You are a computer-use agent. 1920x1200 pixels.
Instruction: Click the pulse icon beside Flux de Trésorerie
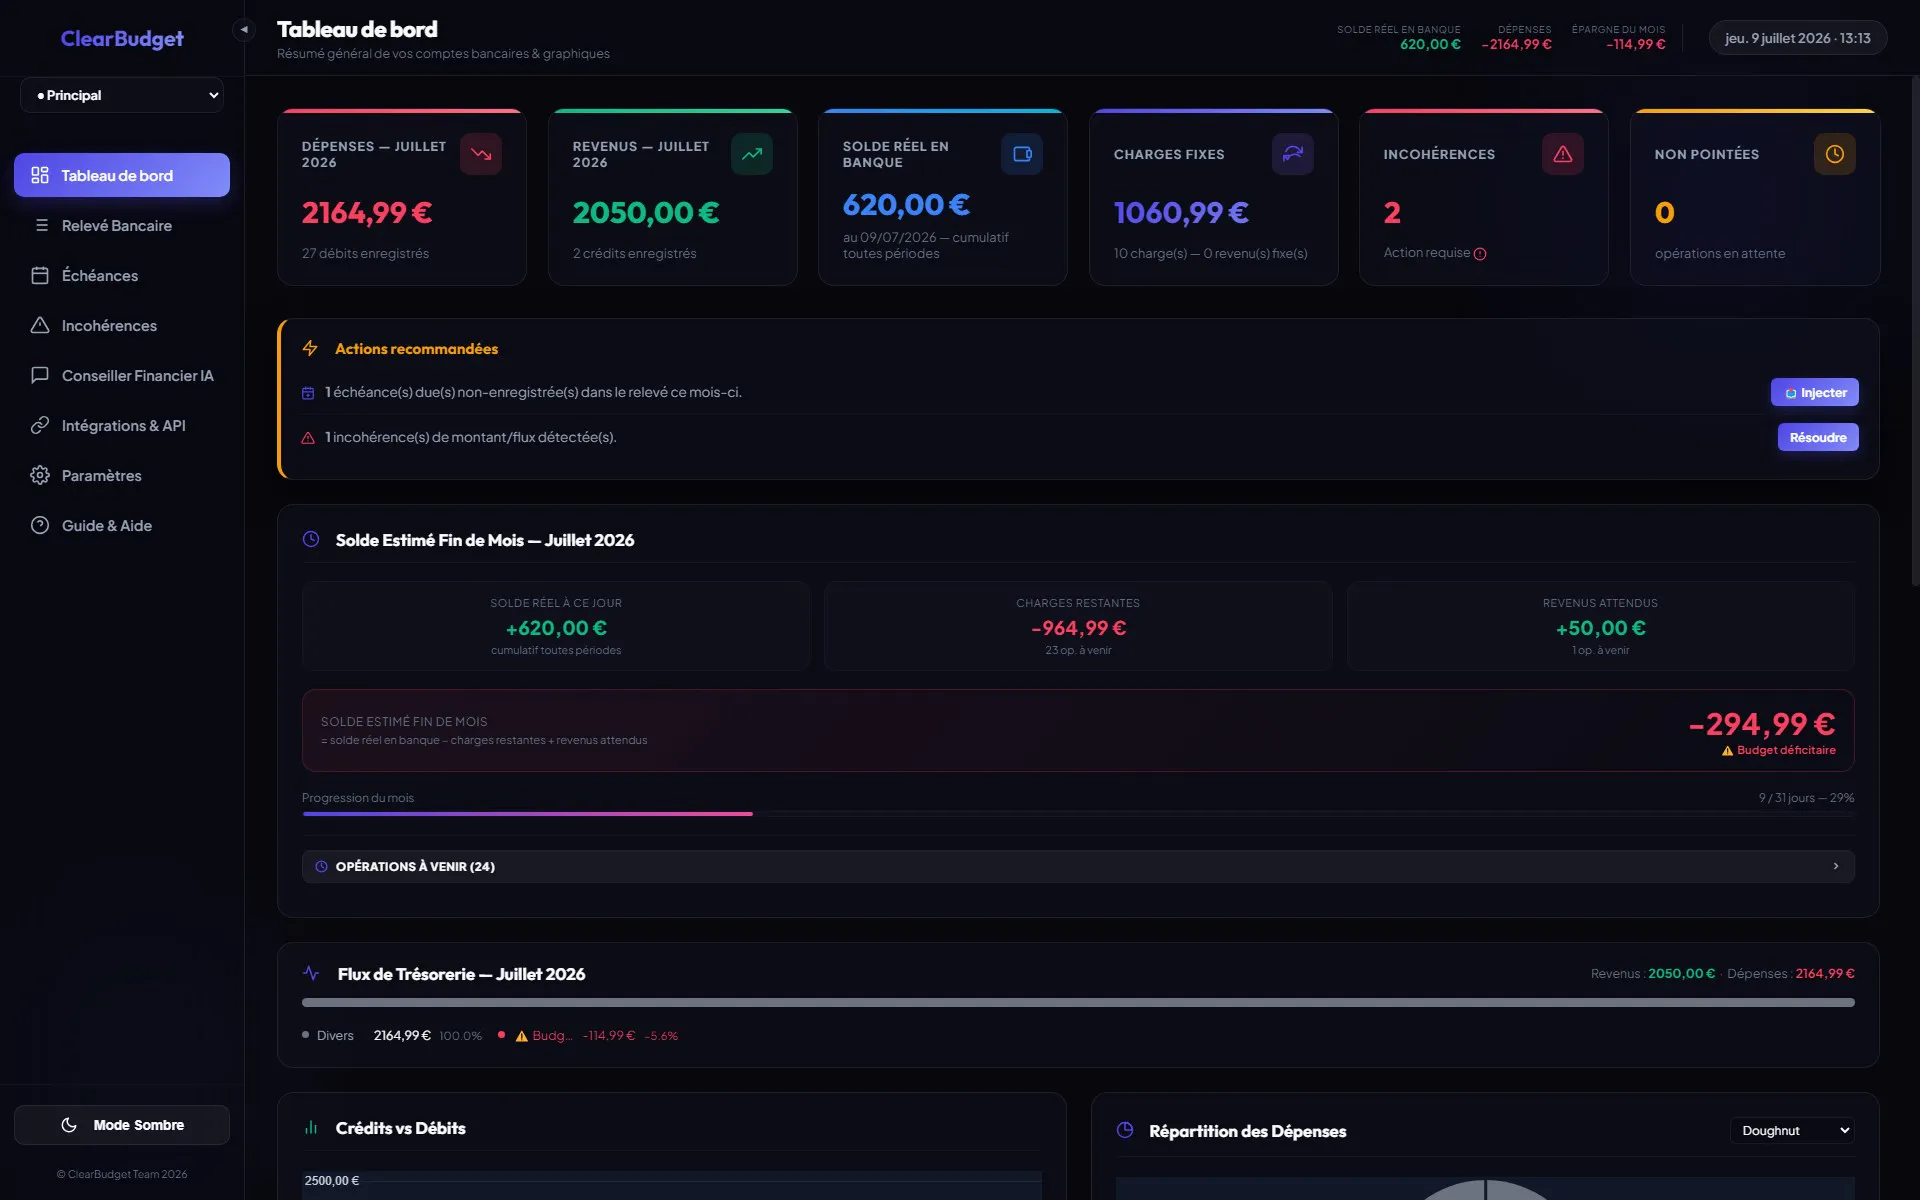click(311, 973)
